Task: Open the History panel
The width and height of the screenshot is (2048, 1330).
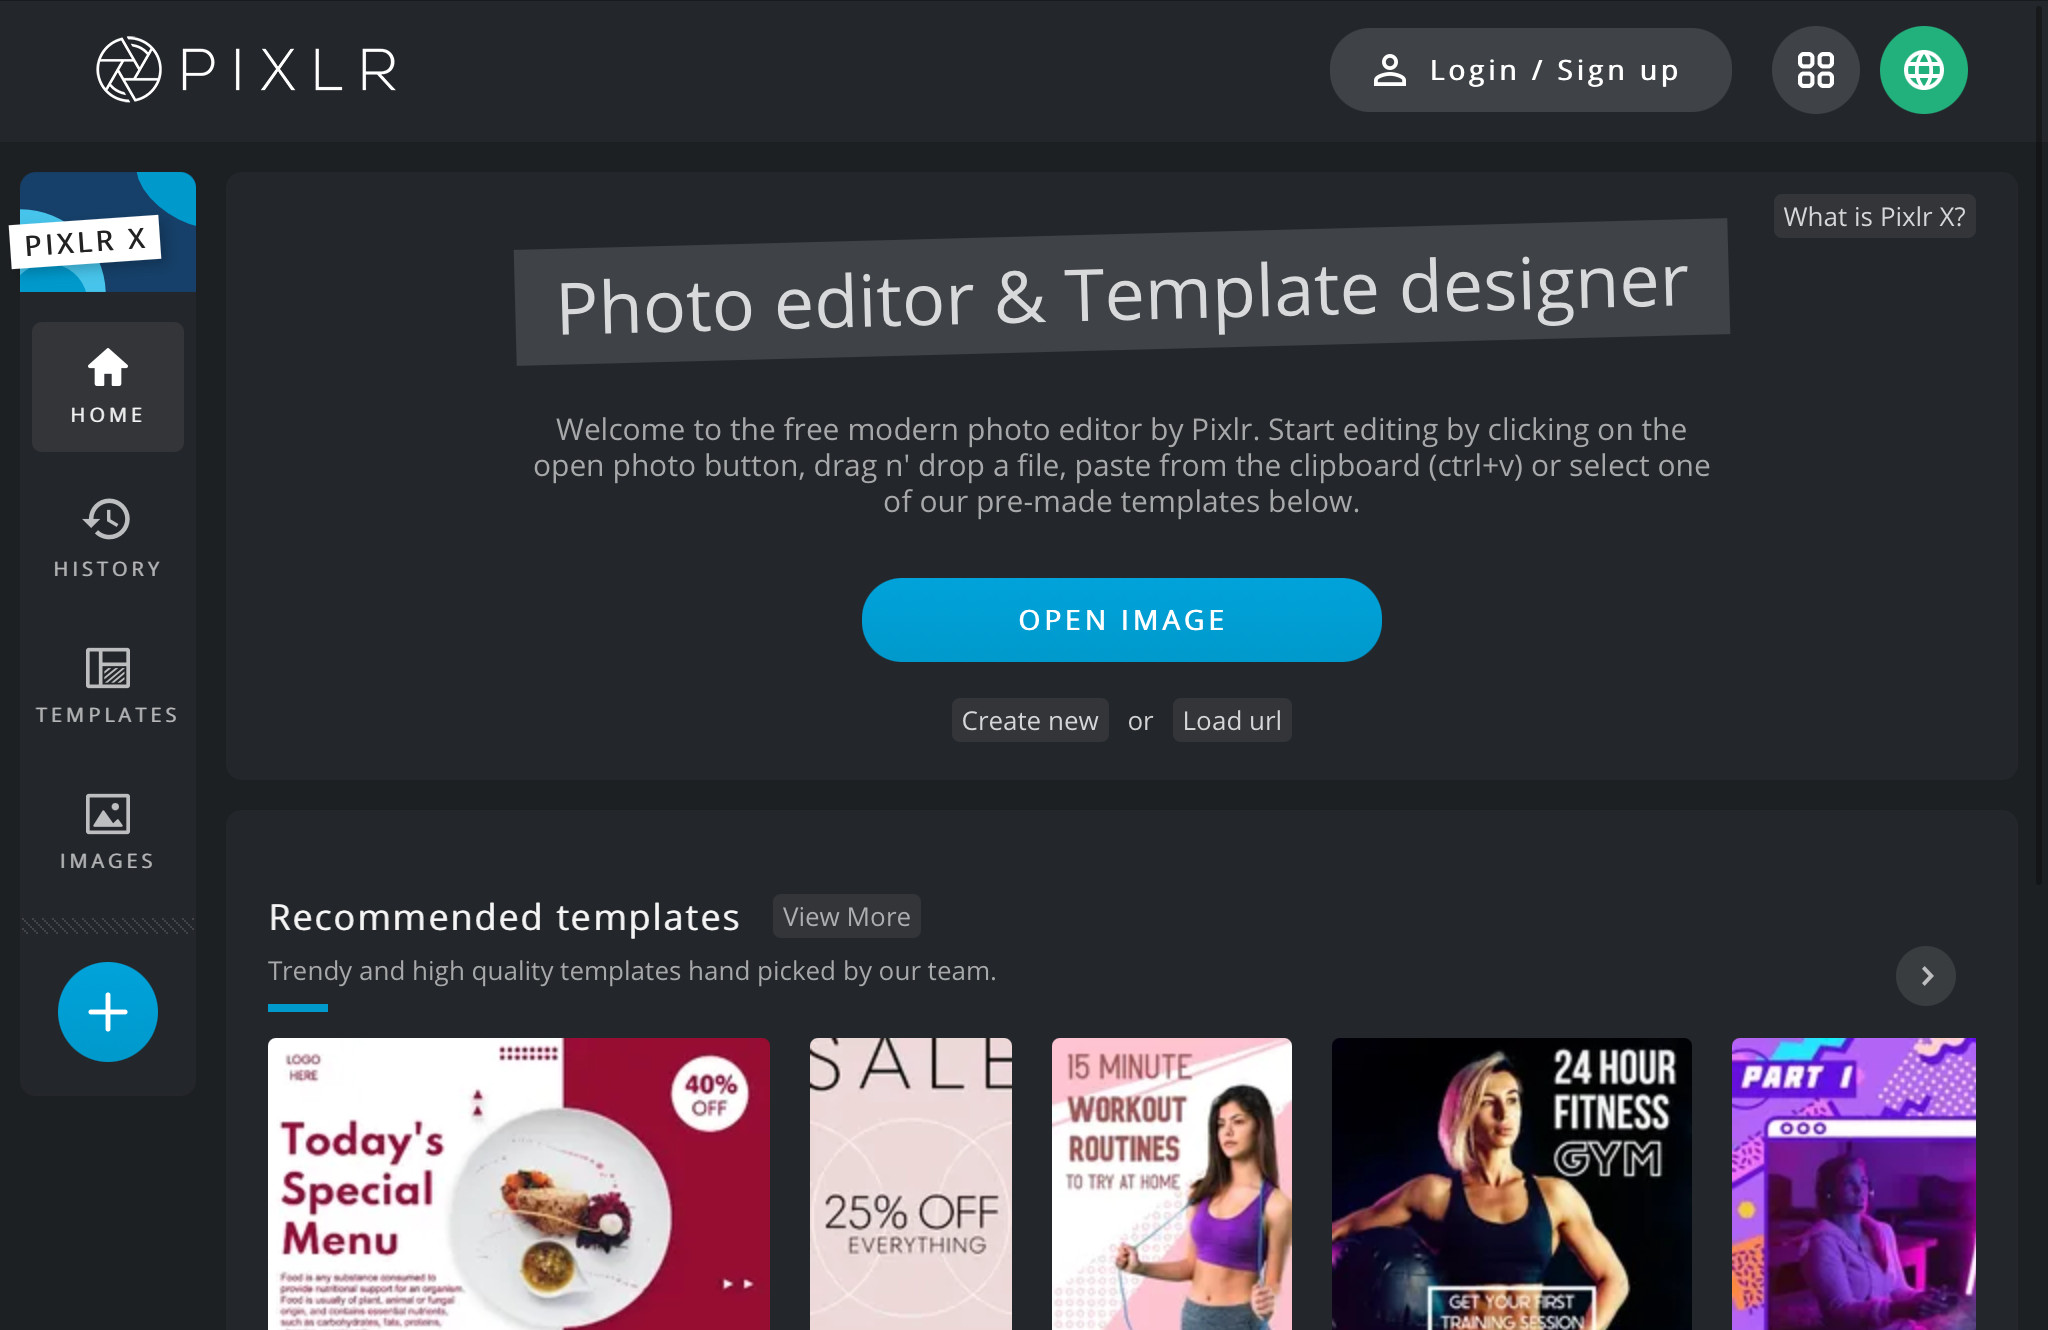Action: pos(107,533)
